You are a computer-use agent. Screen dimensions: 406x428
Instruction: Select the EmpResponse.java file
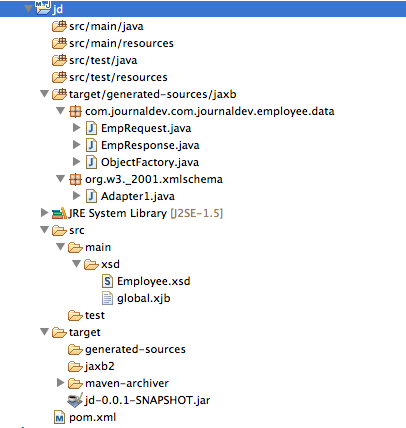coord(150,145)
